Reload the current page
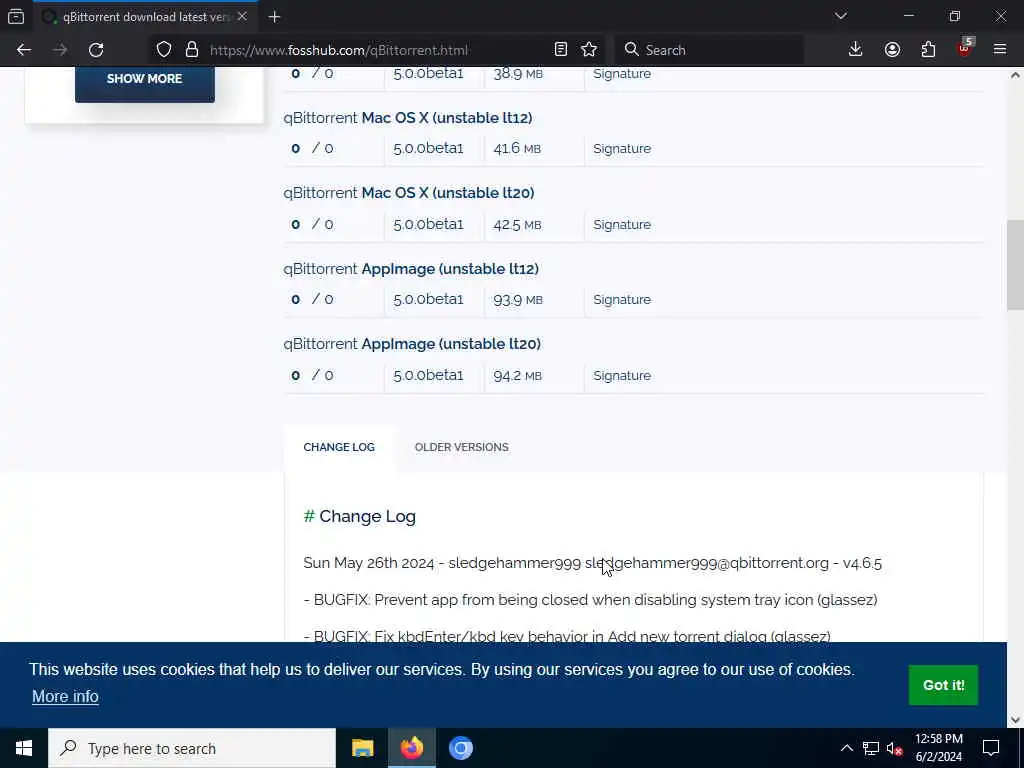Image resolution: width=1024 pixels, height=768 pixels. [96, 50]
